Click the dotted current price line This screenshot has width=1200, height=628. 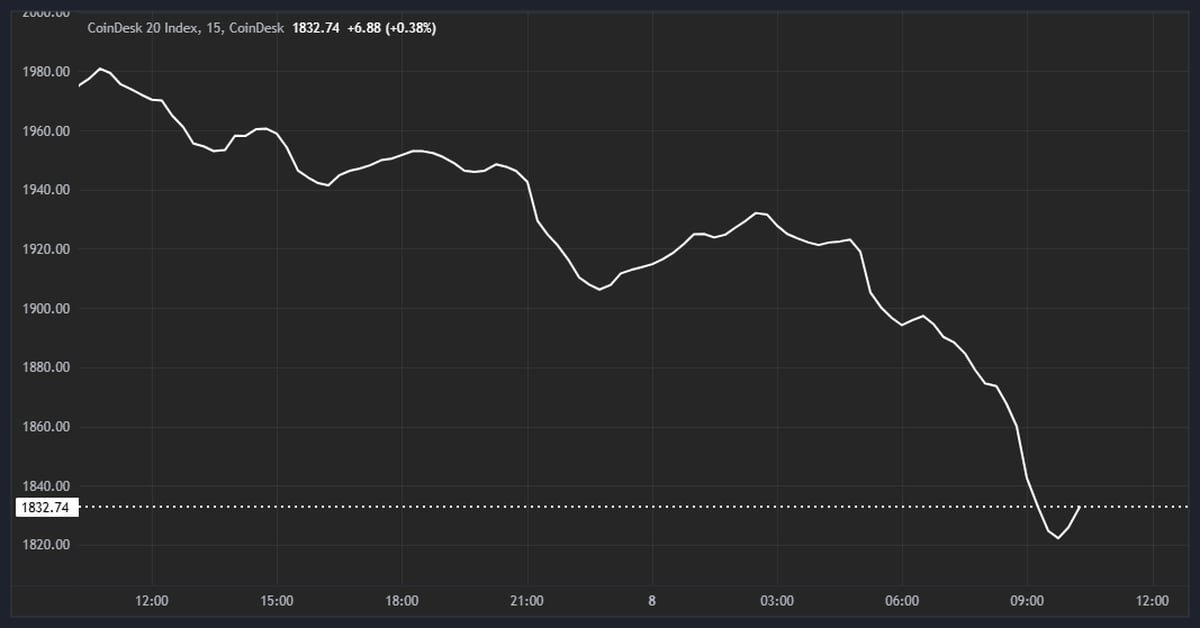coord(600,508)
